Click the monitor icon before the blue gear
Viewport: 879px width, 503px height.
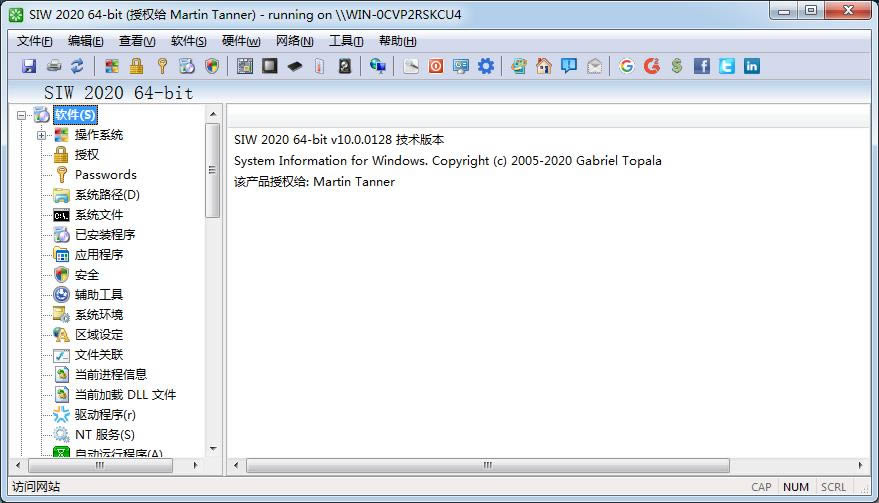coord(461,66)
